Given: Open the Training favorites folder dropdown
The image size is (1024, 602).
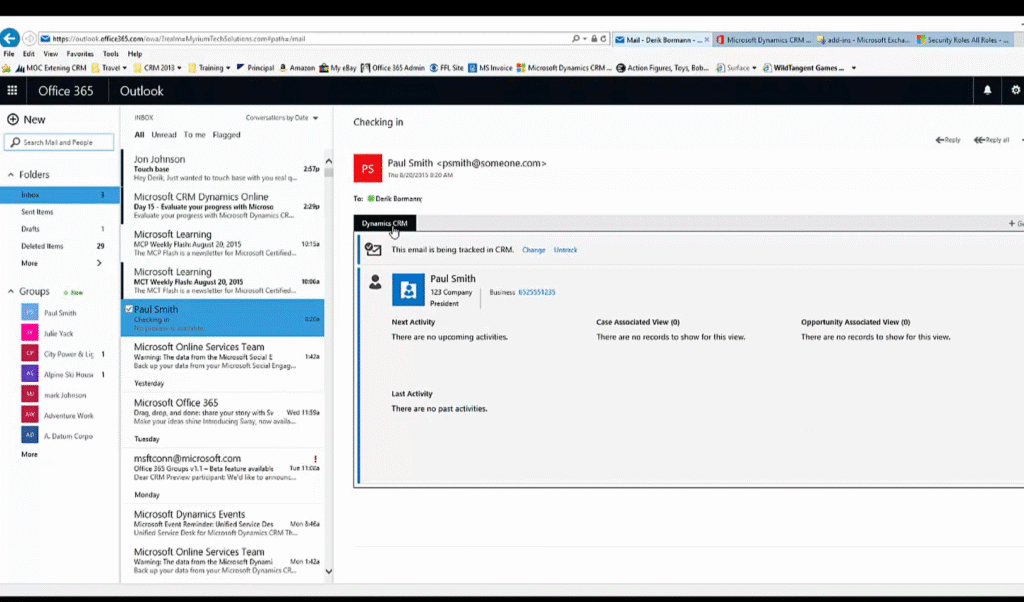Looking at the screenshot, I should (x=209, y=68).
